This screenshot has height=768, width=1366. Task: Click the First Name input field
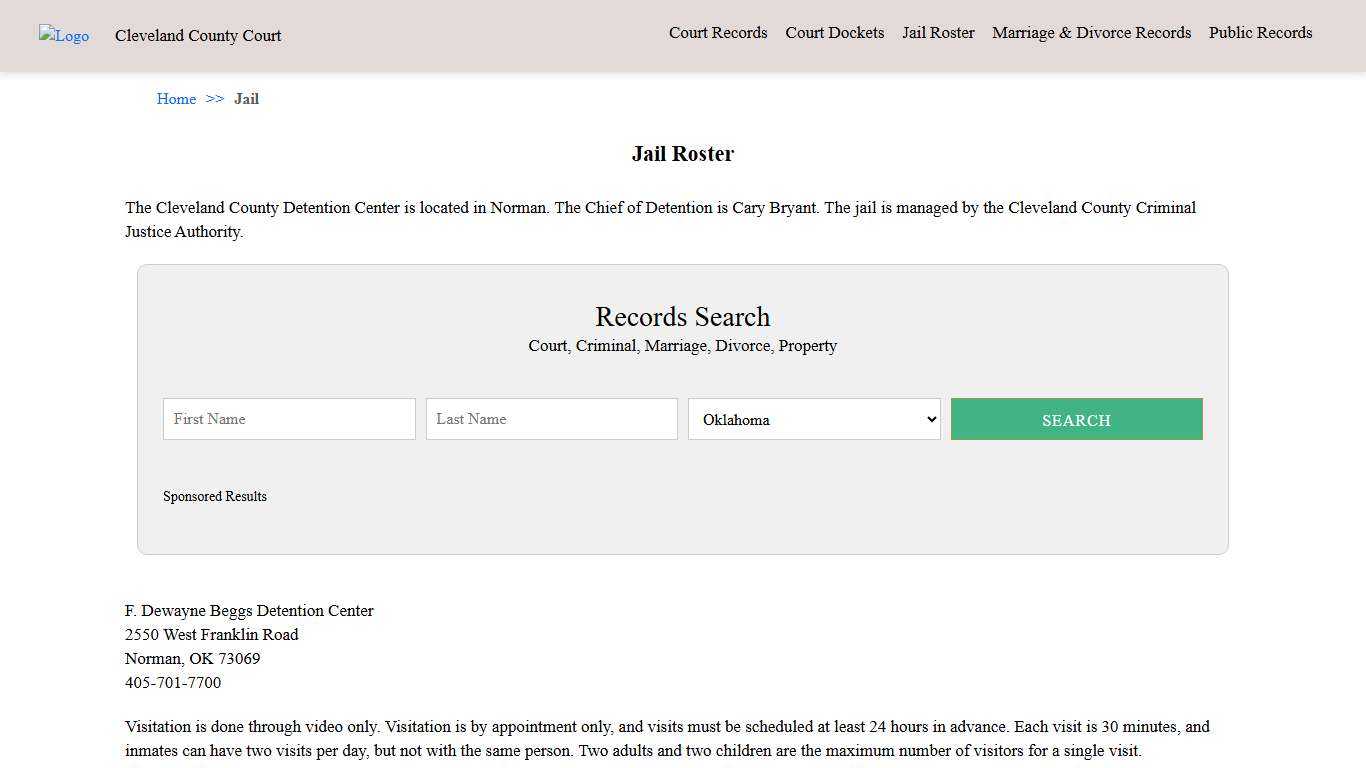click(x=288, y=419)
